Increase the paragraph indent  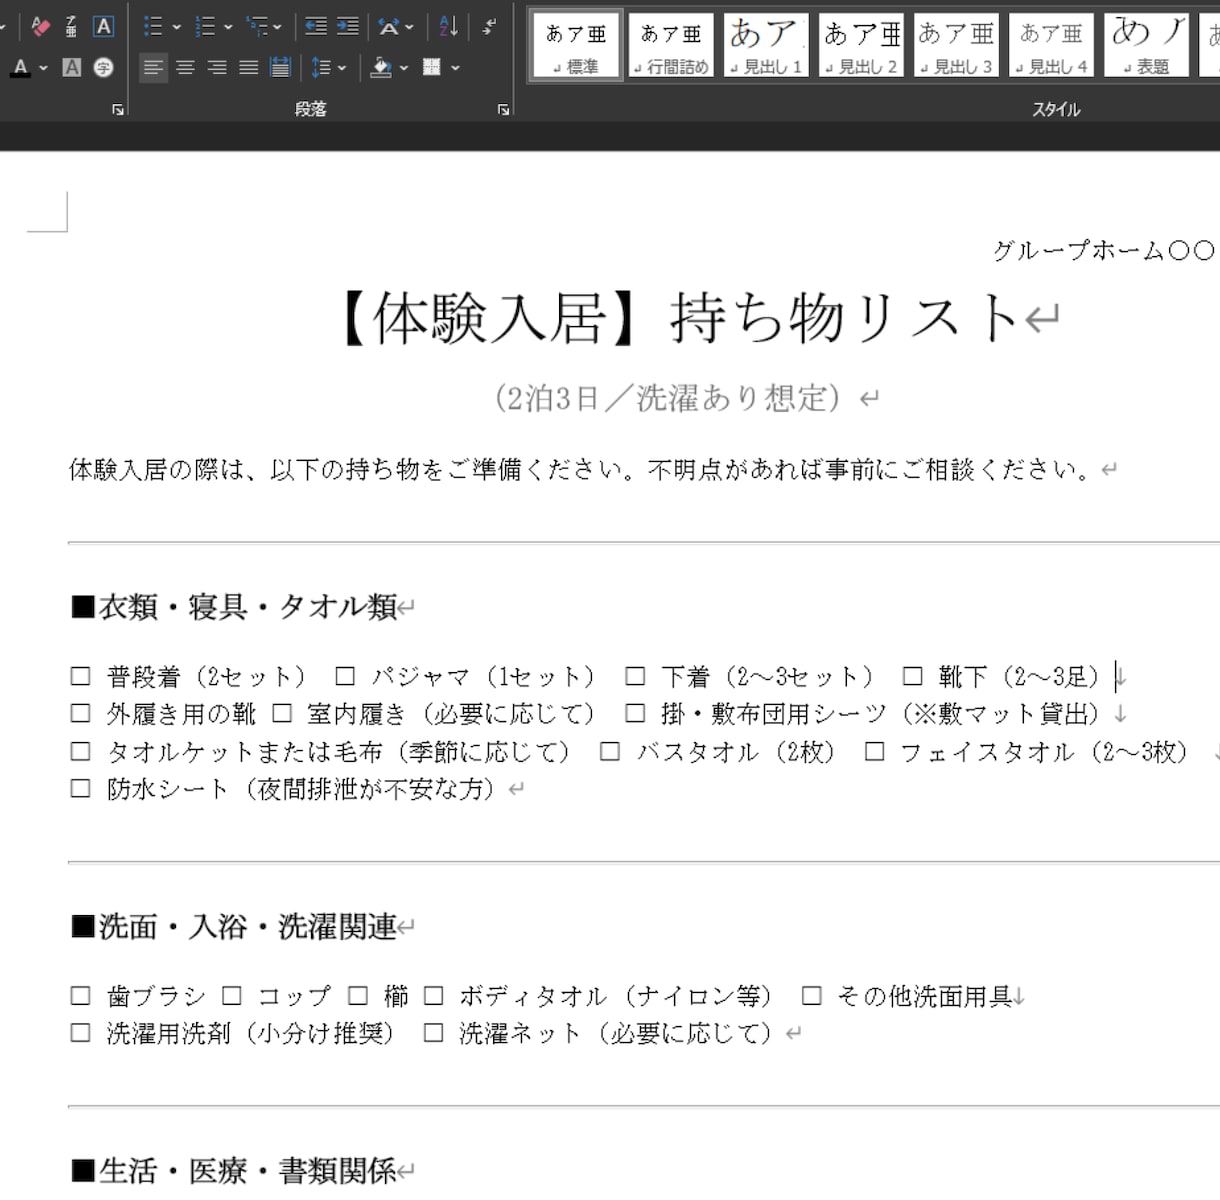[x=348, y=27]
